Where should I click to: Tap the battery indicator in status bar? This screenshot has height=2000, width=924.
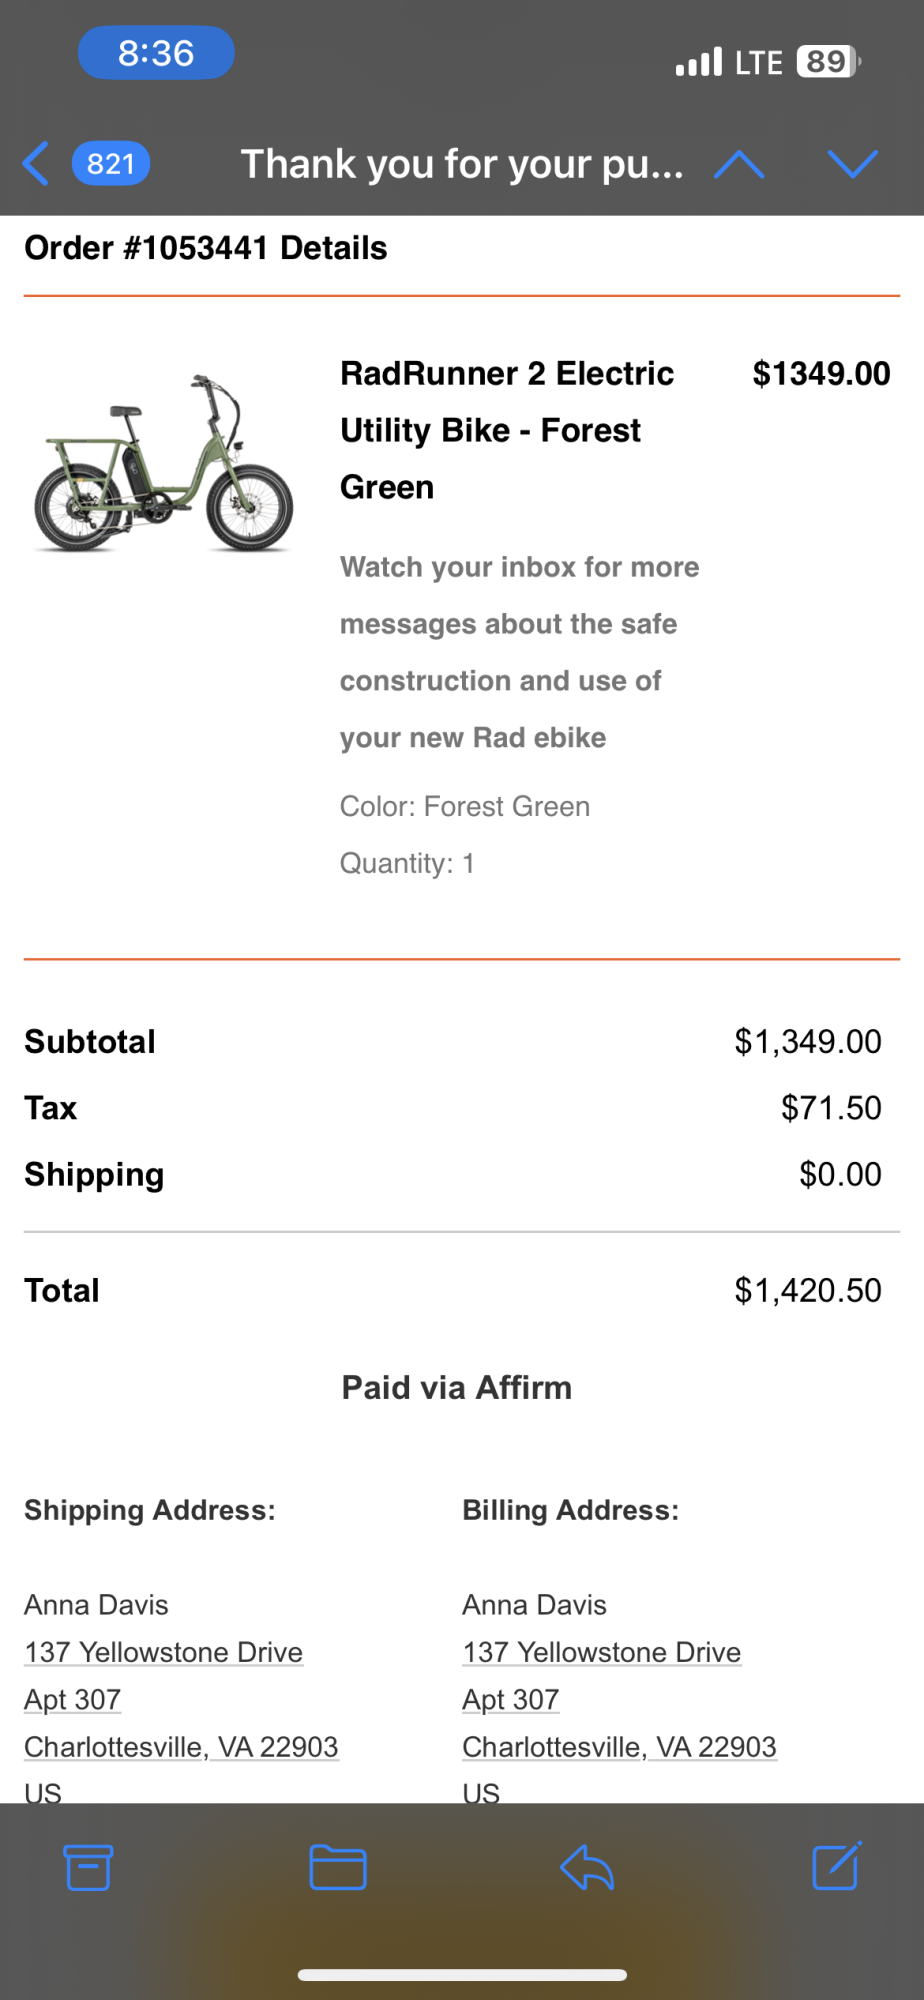pos(827,62)
